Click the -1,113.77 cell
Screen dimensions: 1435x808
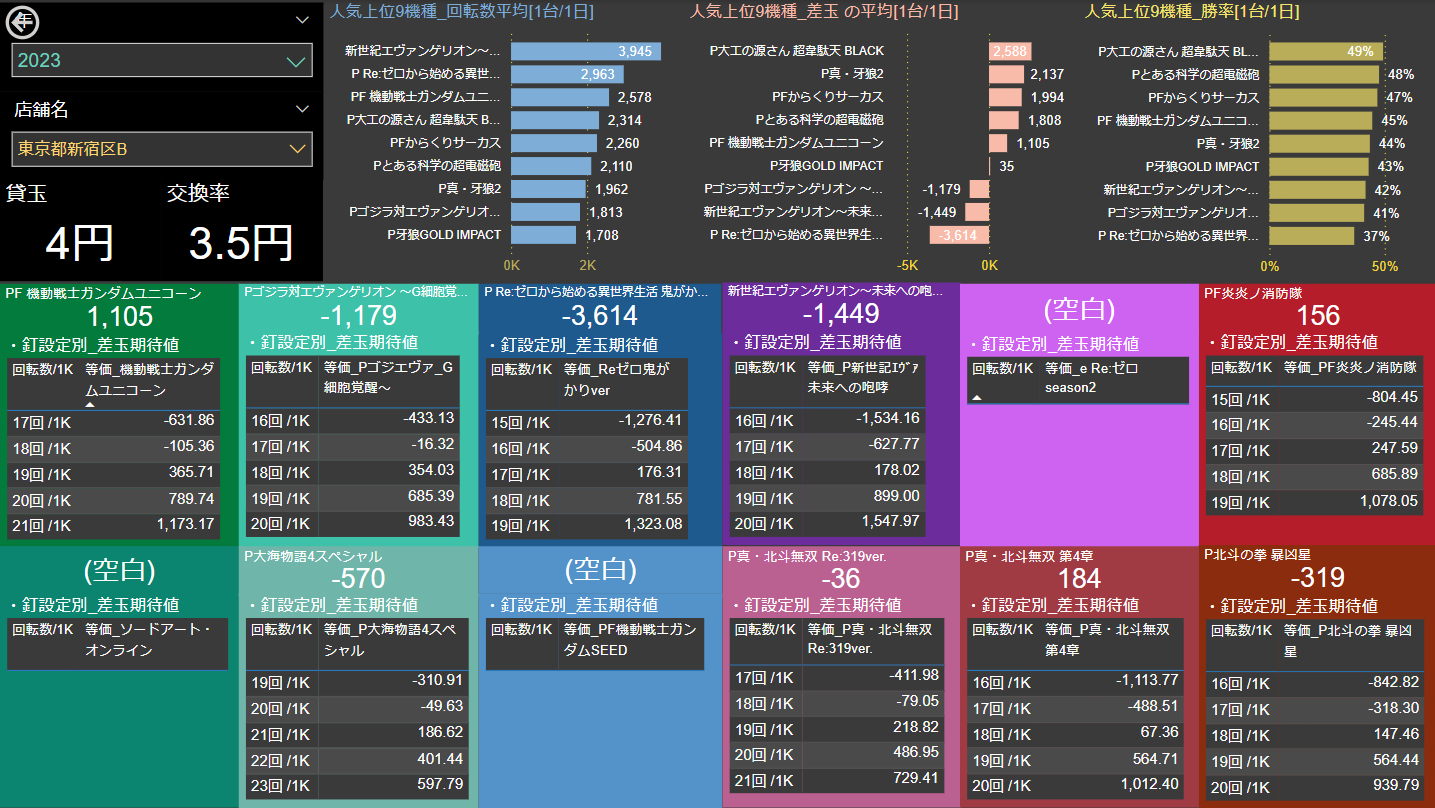click(x=1147, y=680)
